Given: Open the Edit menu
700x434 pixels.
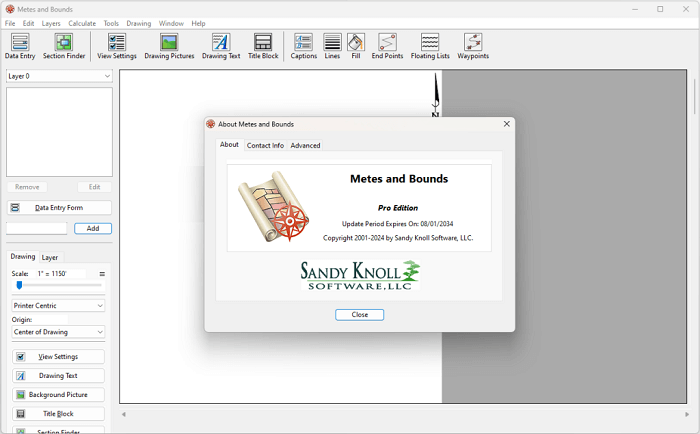Looking at the screenshot, I should click(x=29, y=23).
